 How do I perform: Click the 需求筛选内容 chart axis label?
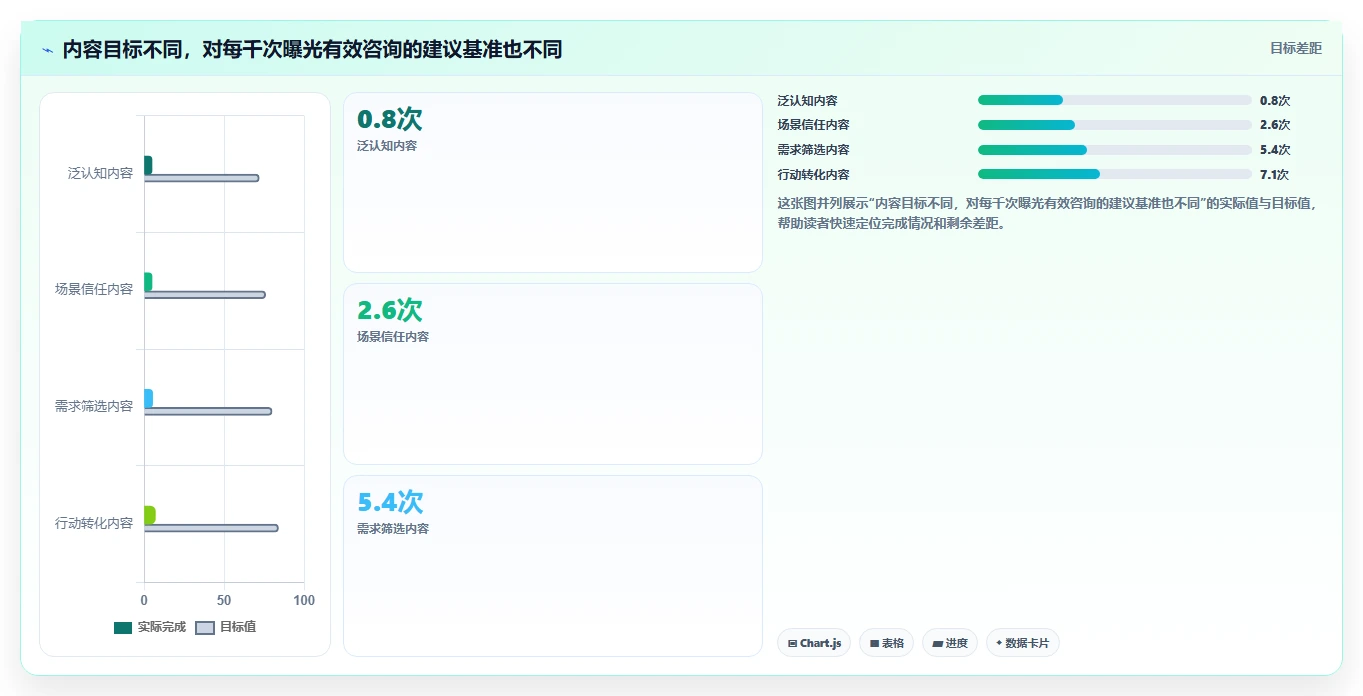pos(94,406)
